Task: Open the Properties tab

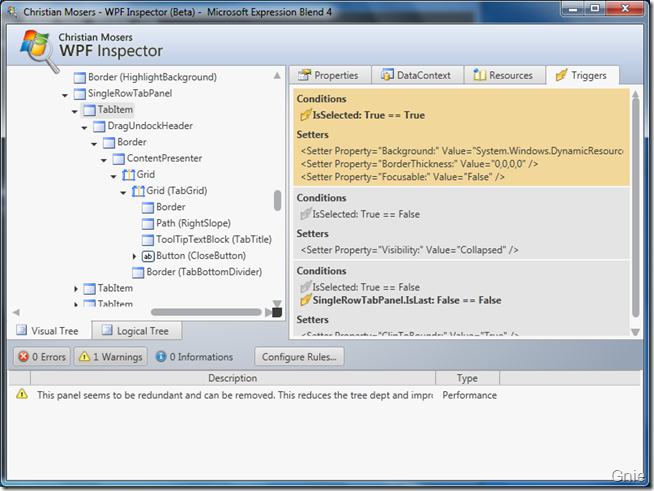Action: pos(330,75)
